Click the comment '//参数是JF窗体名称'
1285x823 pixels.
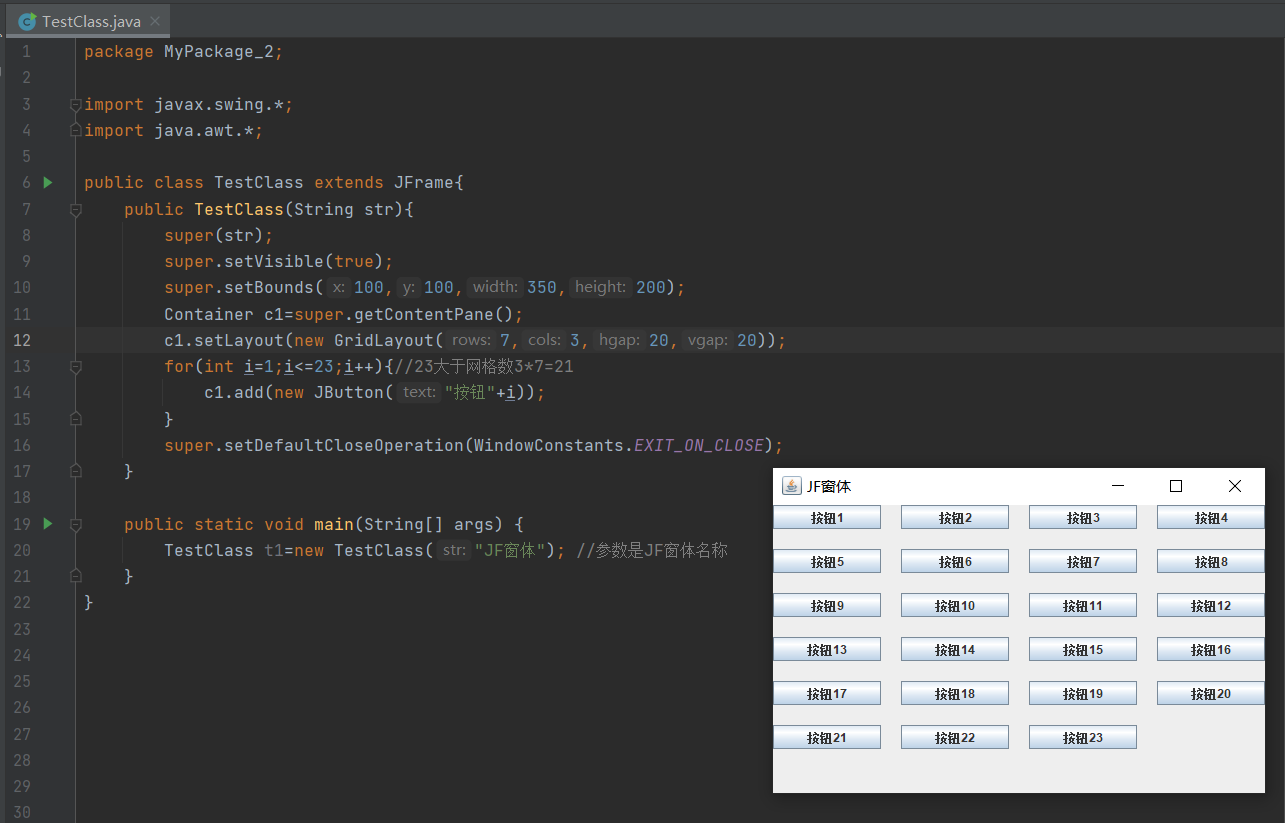coord(652,550)
